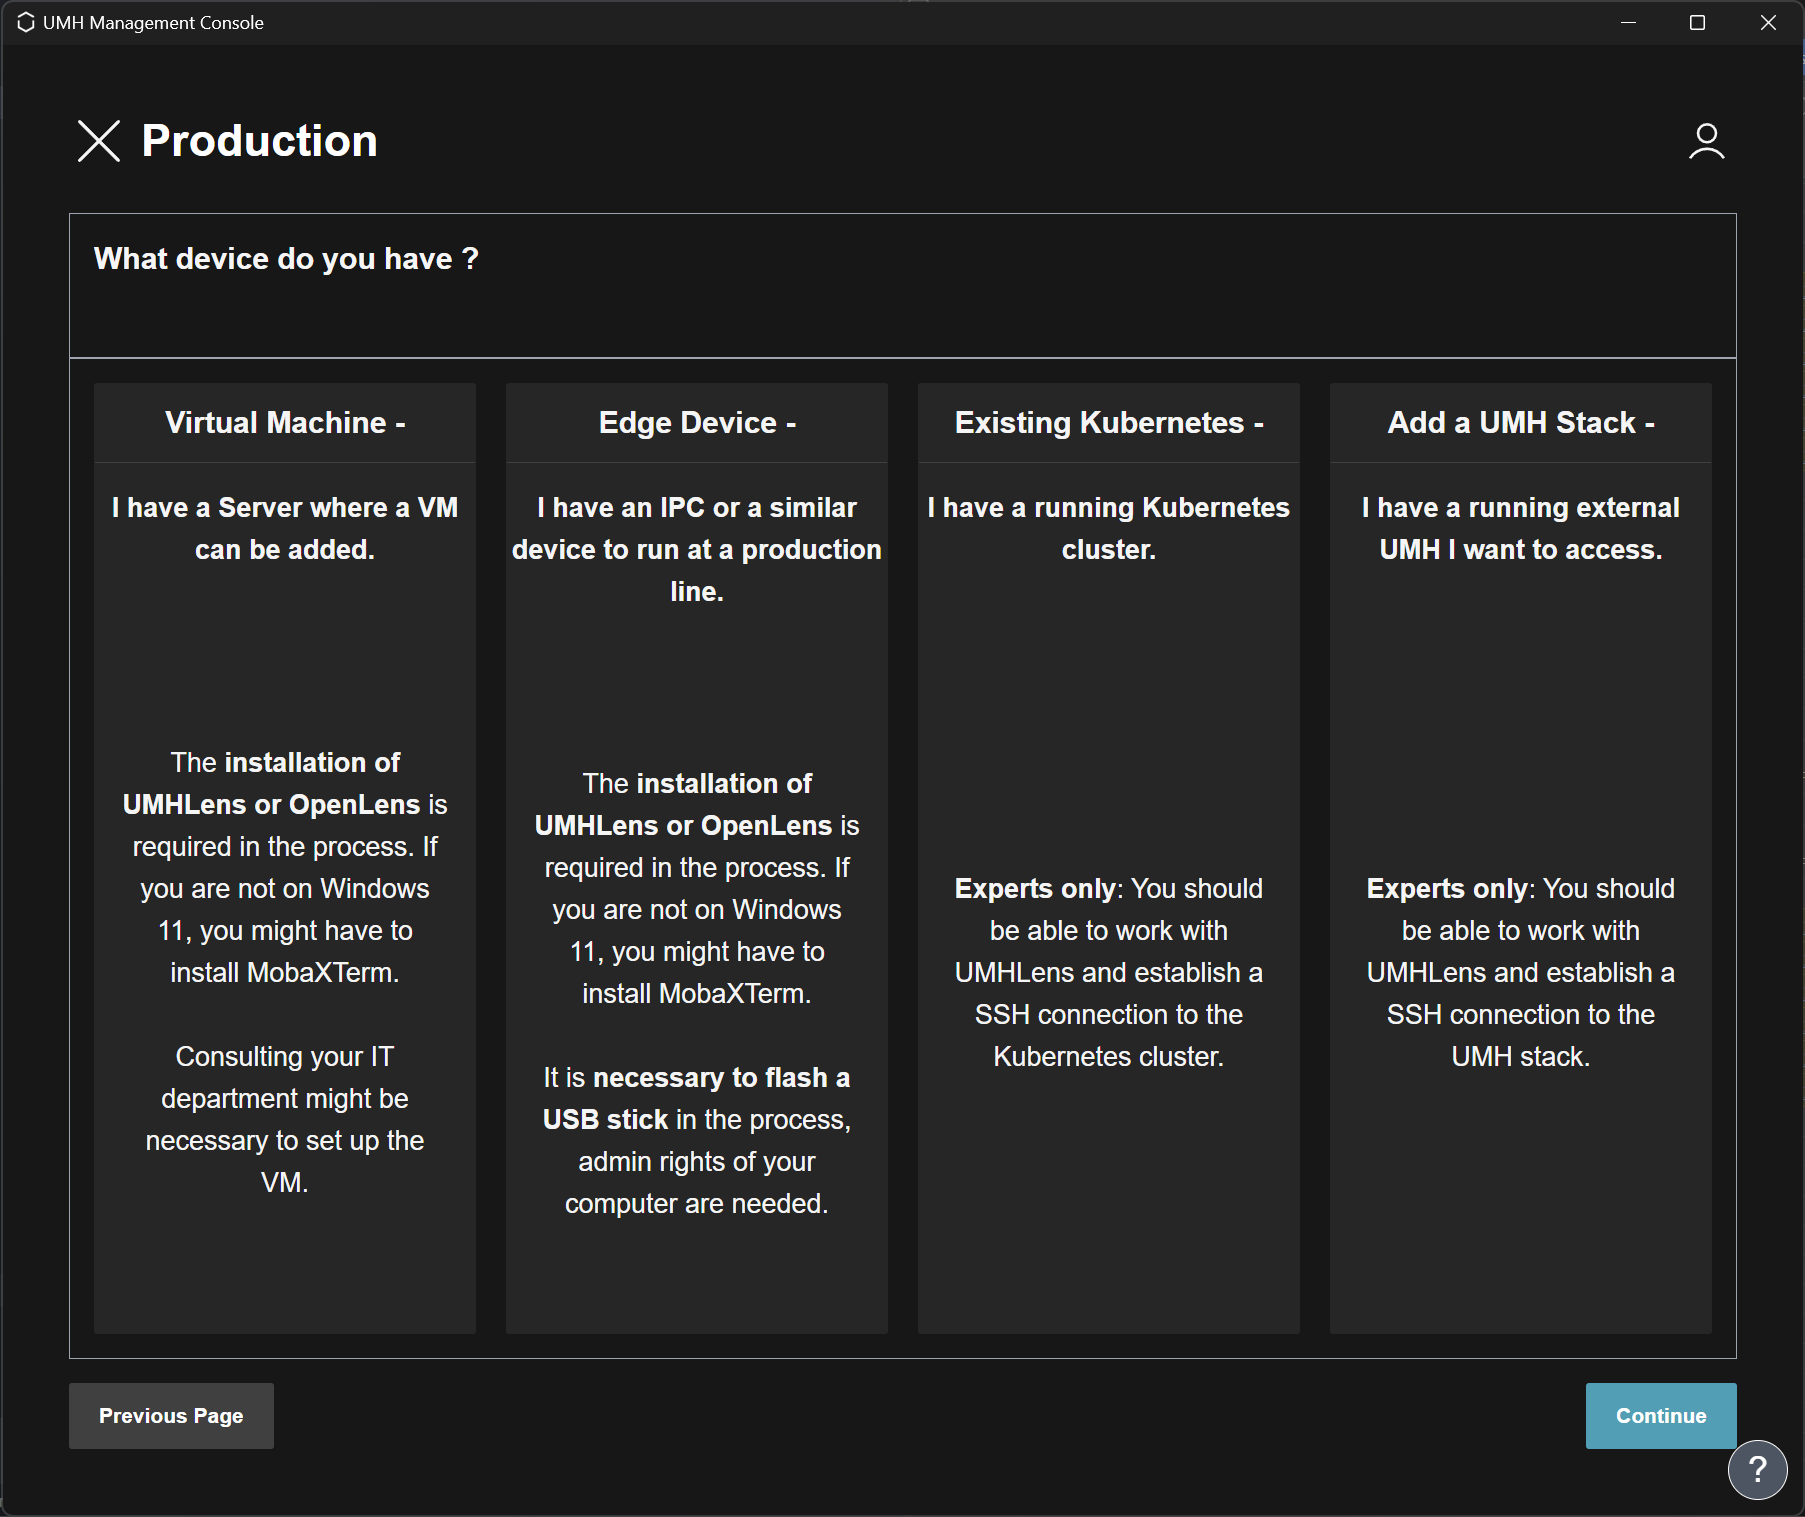Click "running Kubernetes cluster" description text

[x=1108, y=528]
